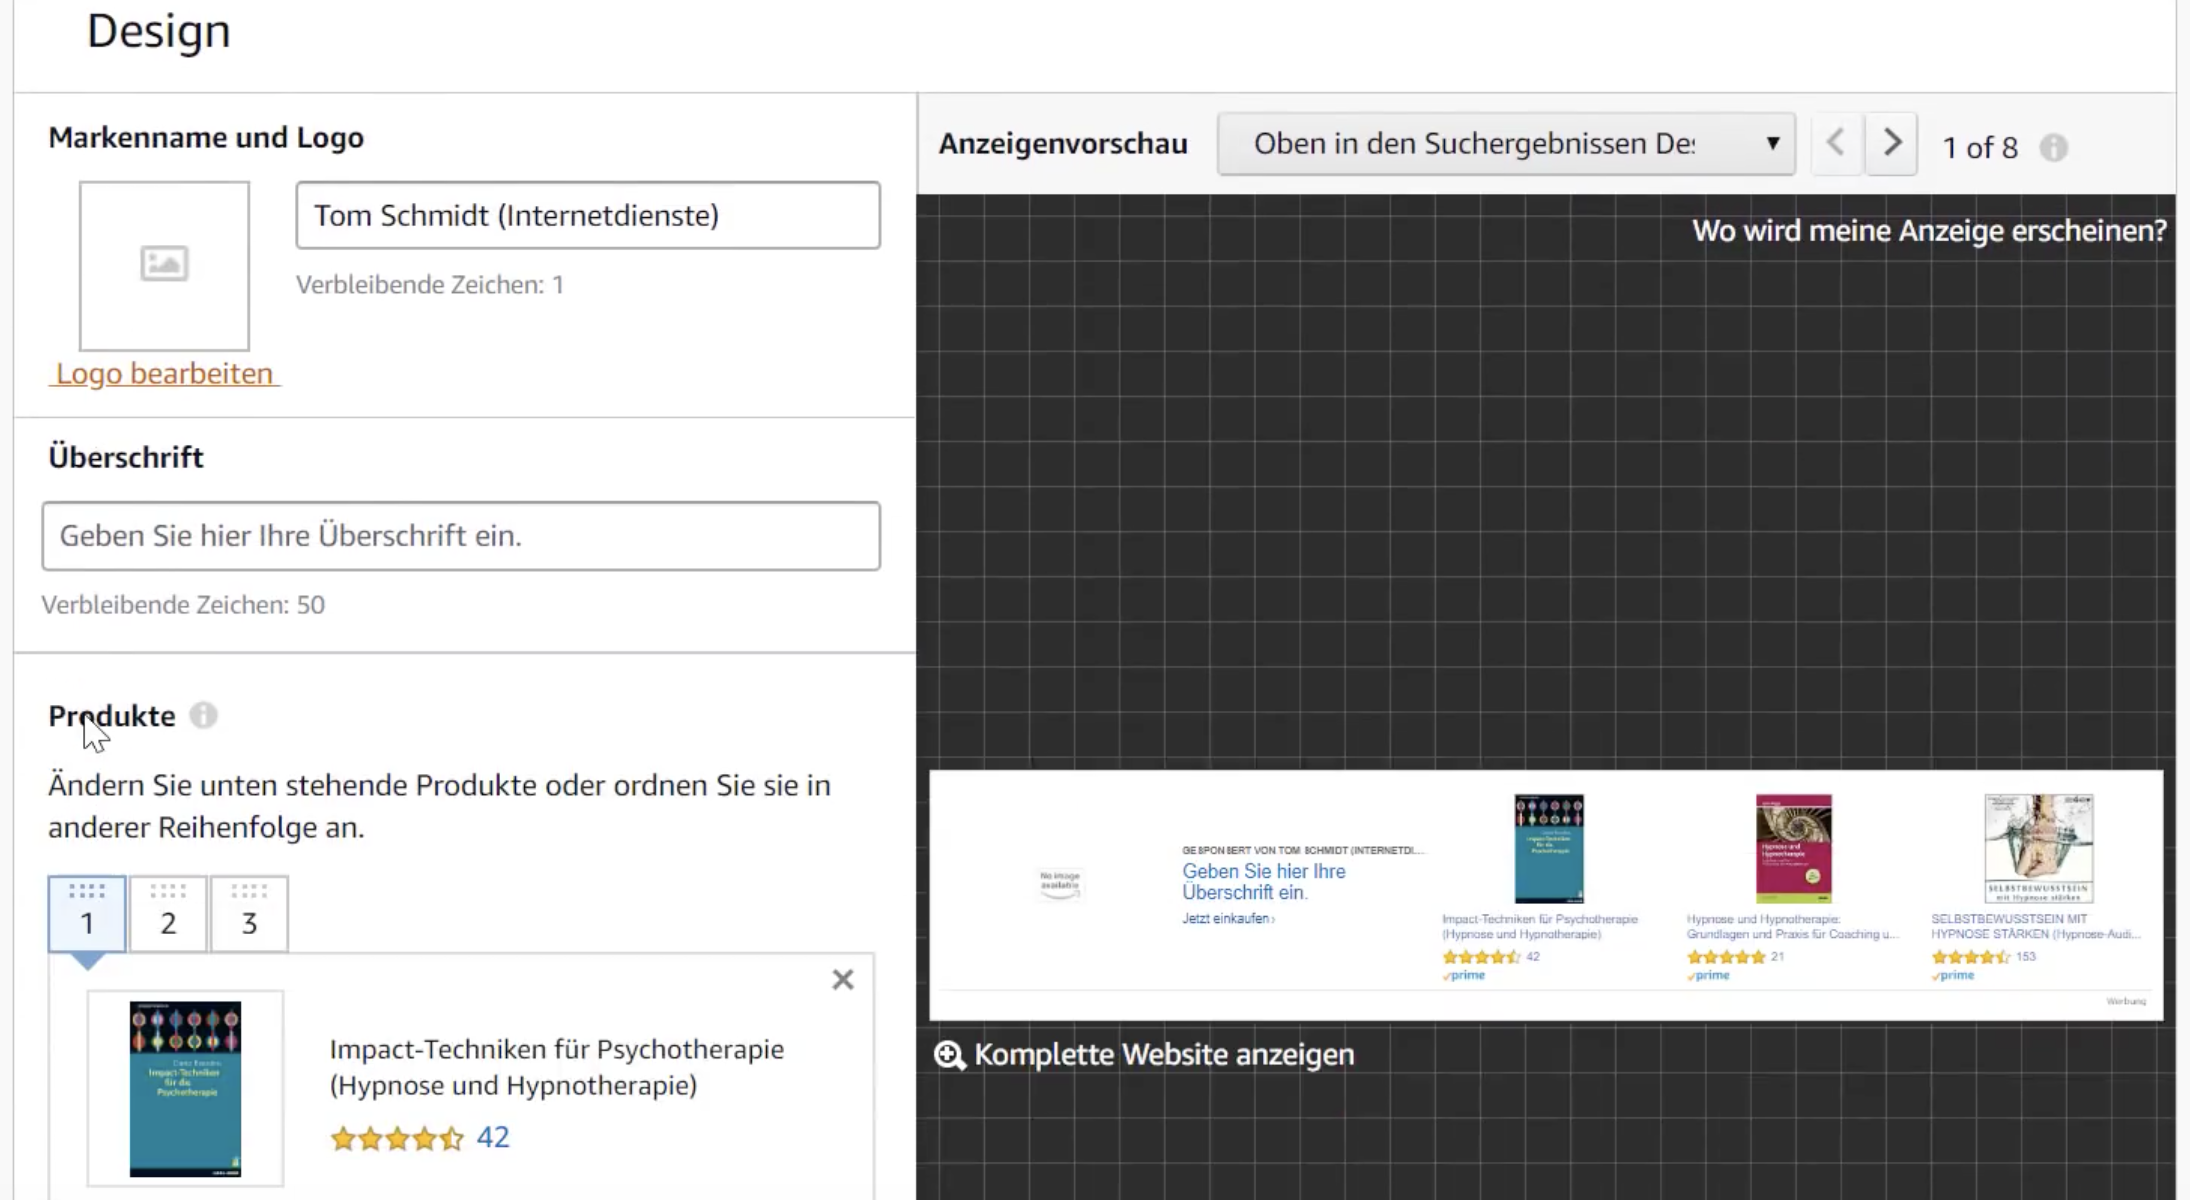Click Komplette Website anzeigen link

pos(1163,1055)
